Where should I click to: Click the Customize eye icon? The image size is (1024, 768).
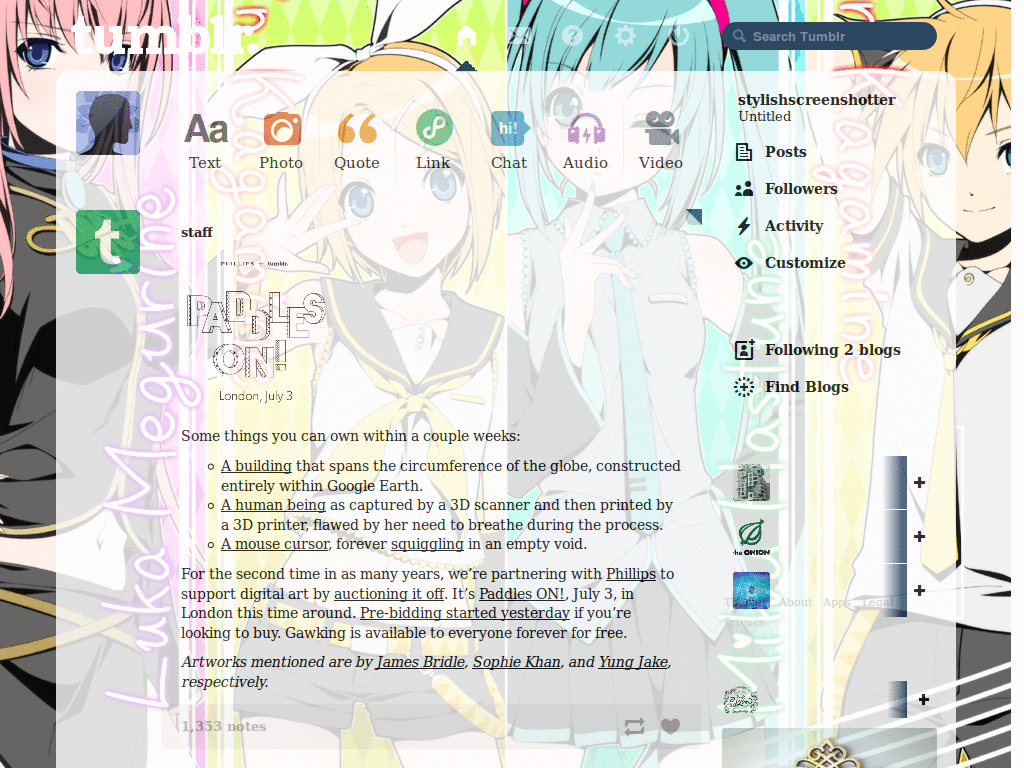744,263
